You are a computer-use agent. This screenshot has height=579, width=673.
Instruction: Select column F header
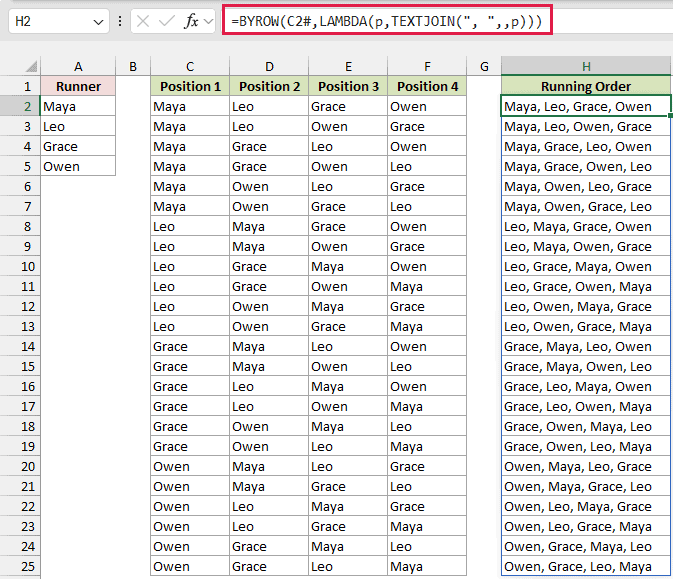point(427,67)
